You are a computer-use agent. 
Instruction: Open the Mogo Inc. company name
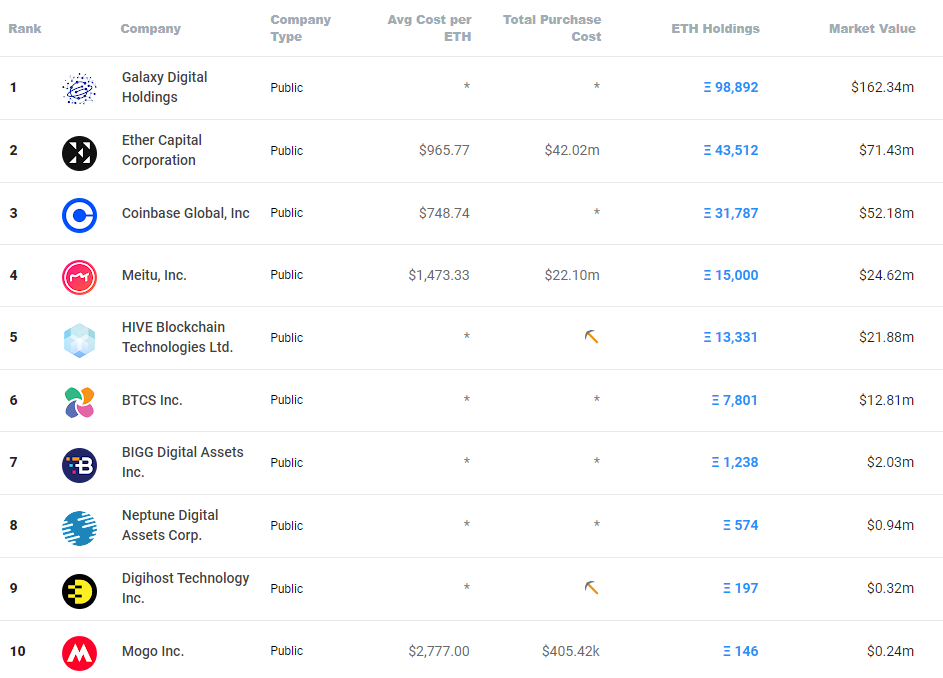[153, 651]
